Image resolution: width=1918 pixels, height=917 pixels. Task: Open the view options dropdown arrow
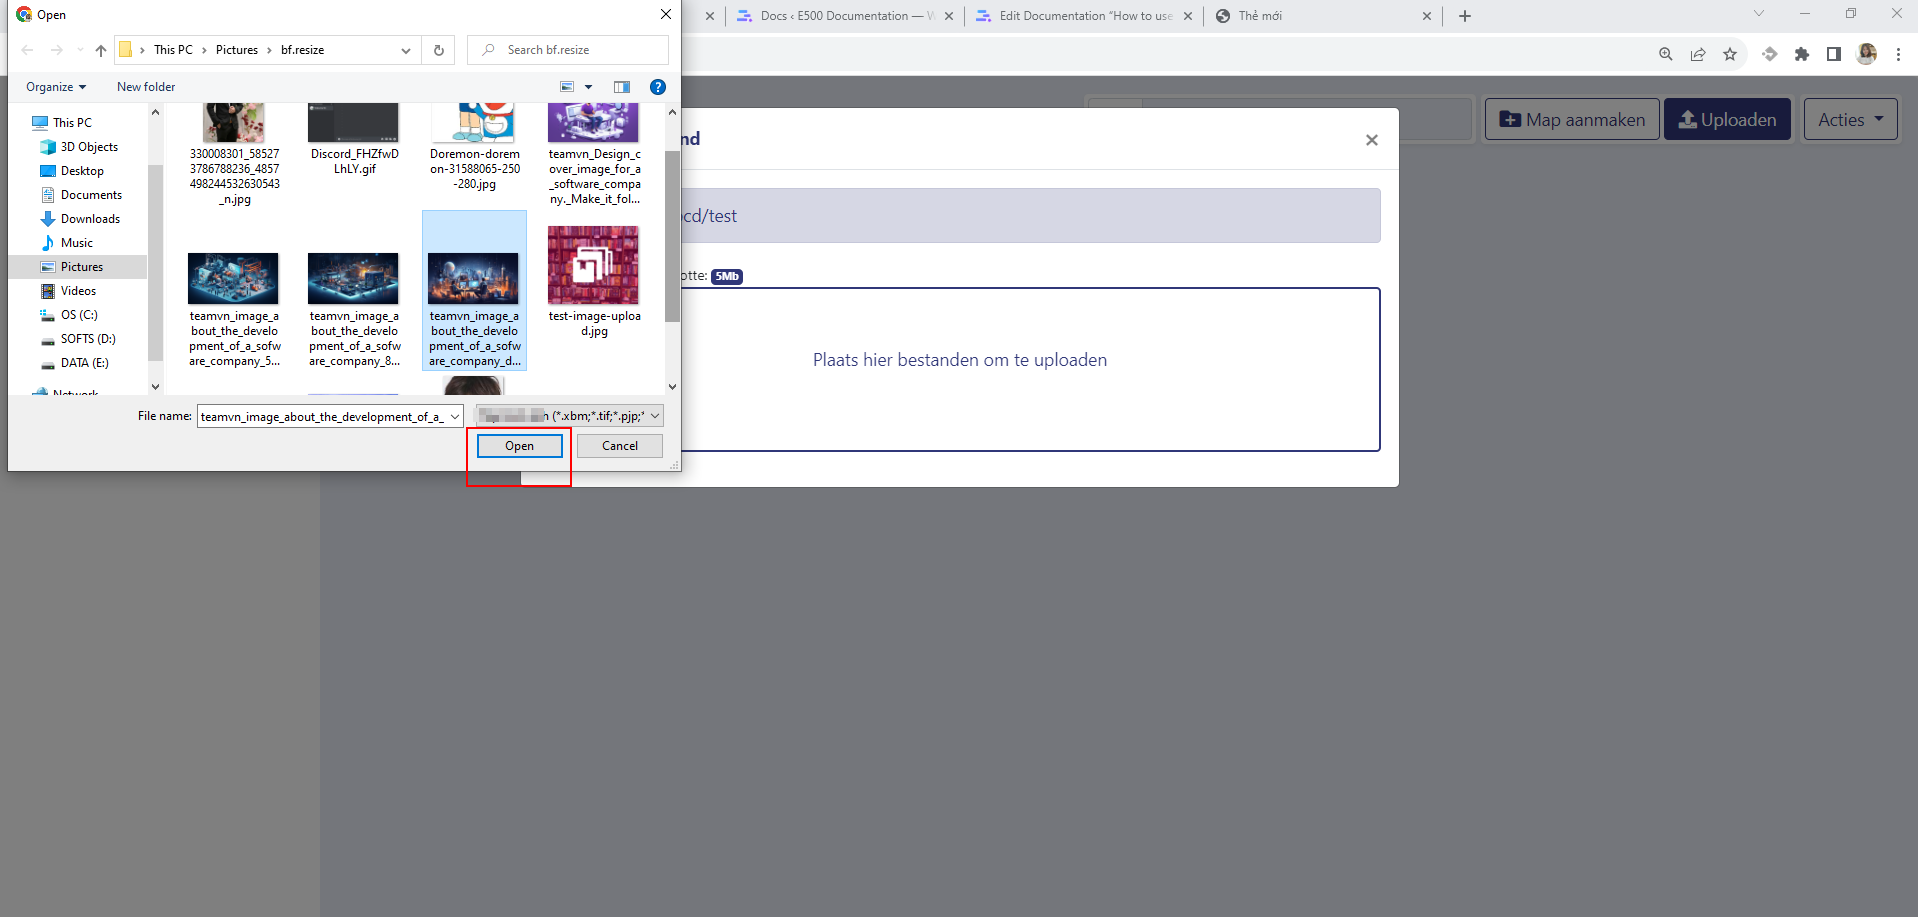pyautogui.click(x=588, y=87)
